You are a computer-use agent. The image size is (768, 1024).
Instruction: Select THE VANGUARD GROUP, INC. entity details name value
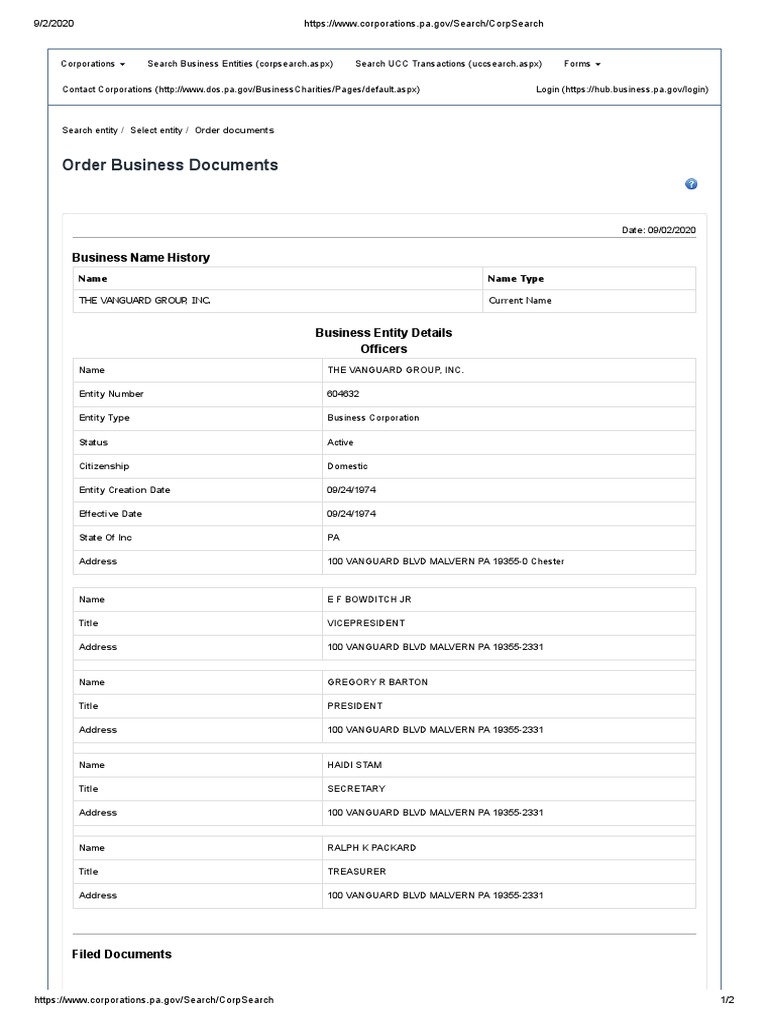[x=395, y=370]
